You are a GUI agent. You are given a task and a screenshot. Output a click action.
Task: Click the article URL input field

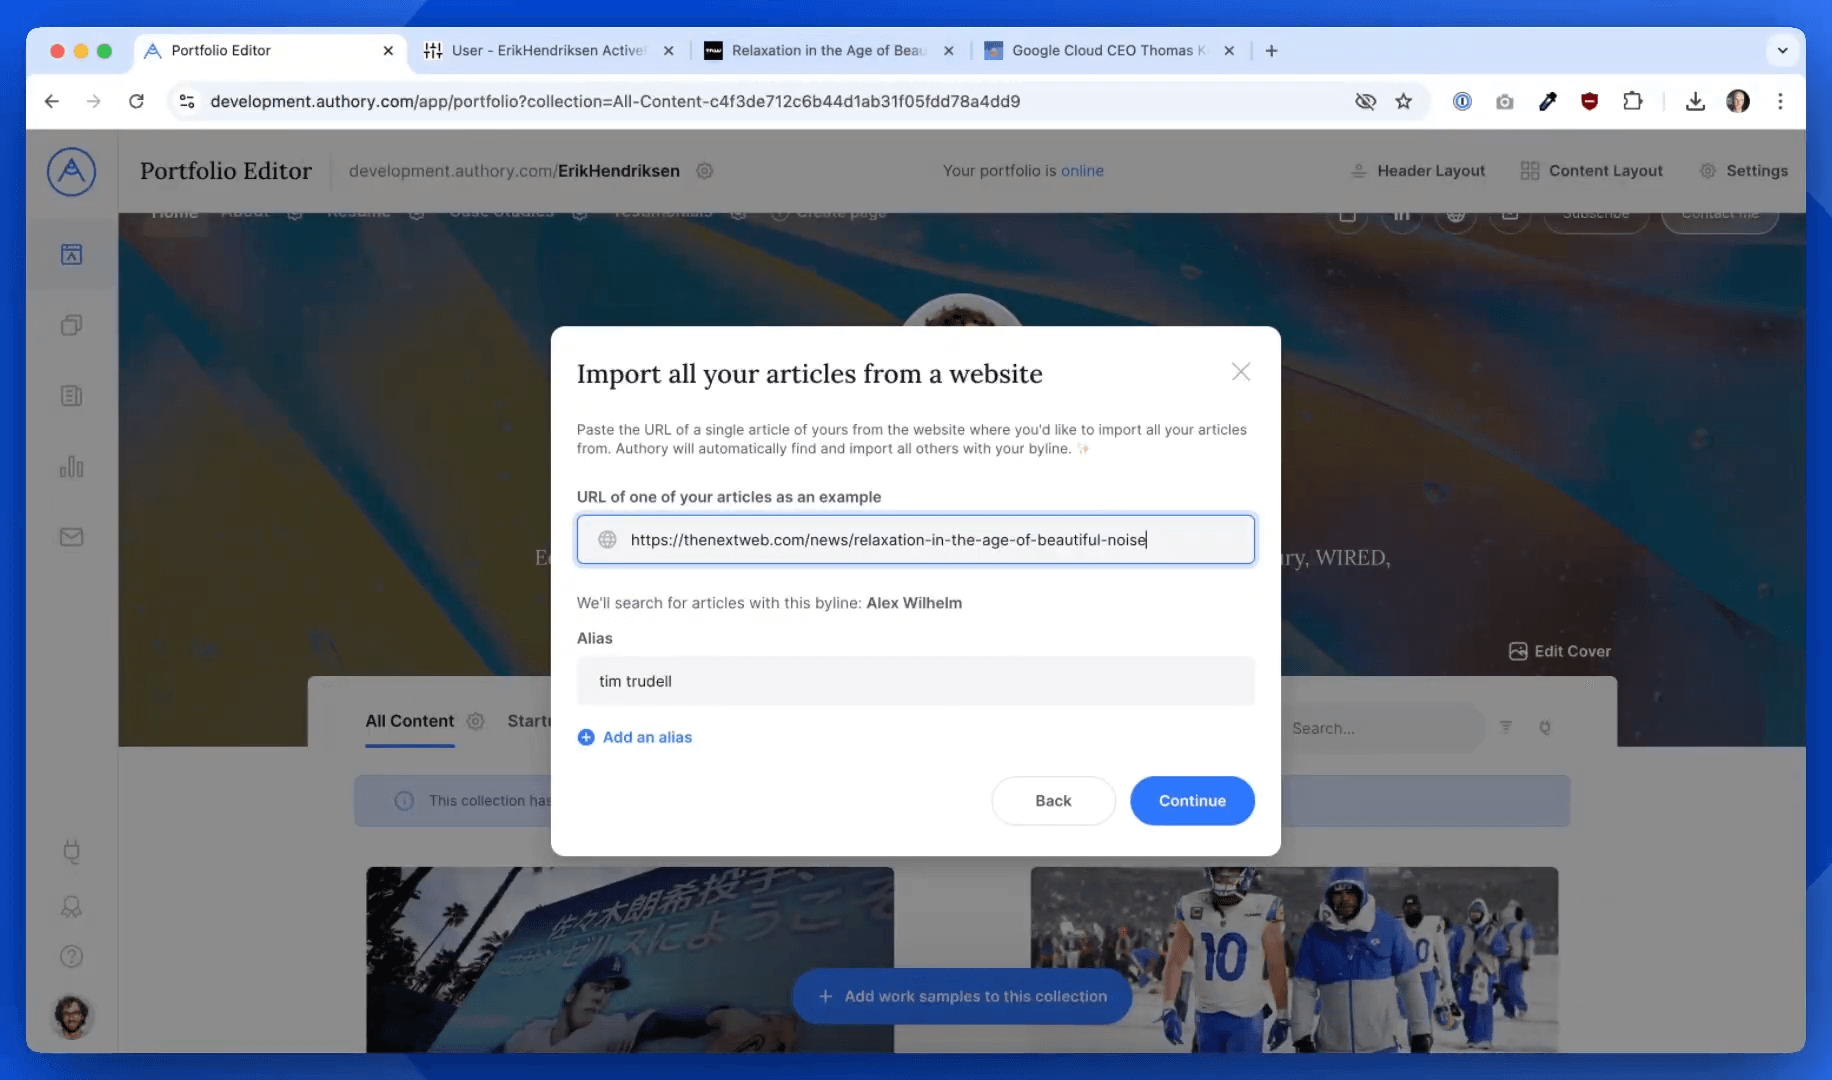pyautogui.click(x=915, y=540)
